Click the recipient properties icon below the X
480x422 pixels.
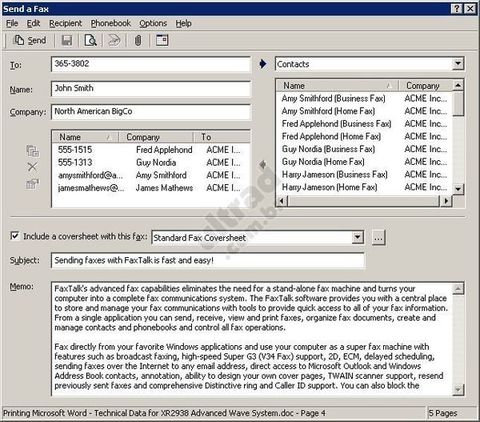click(32, 183)
